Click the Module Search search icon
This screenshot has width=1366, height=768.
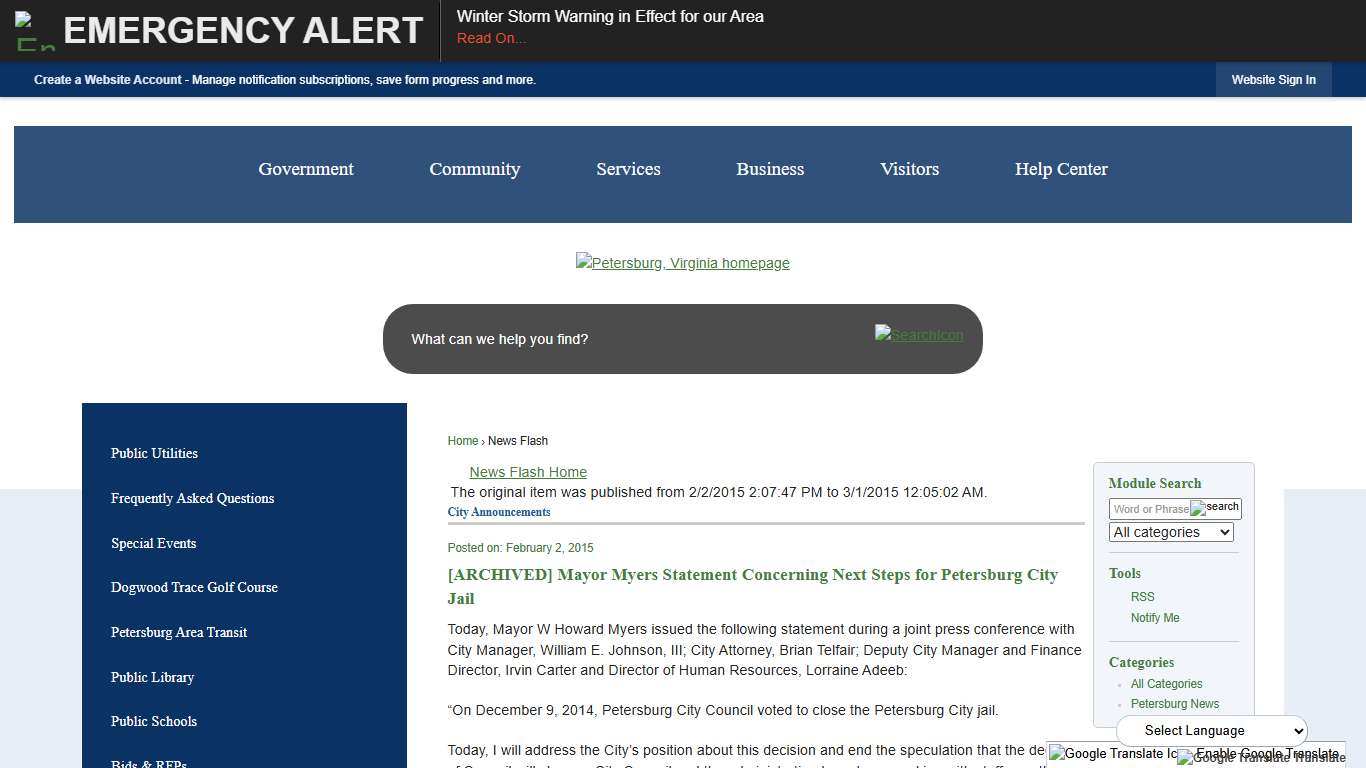click(1215, 507)
